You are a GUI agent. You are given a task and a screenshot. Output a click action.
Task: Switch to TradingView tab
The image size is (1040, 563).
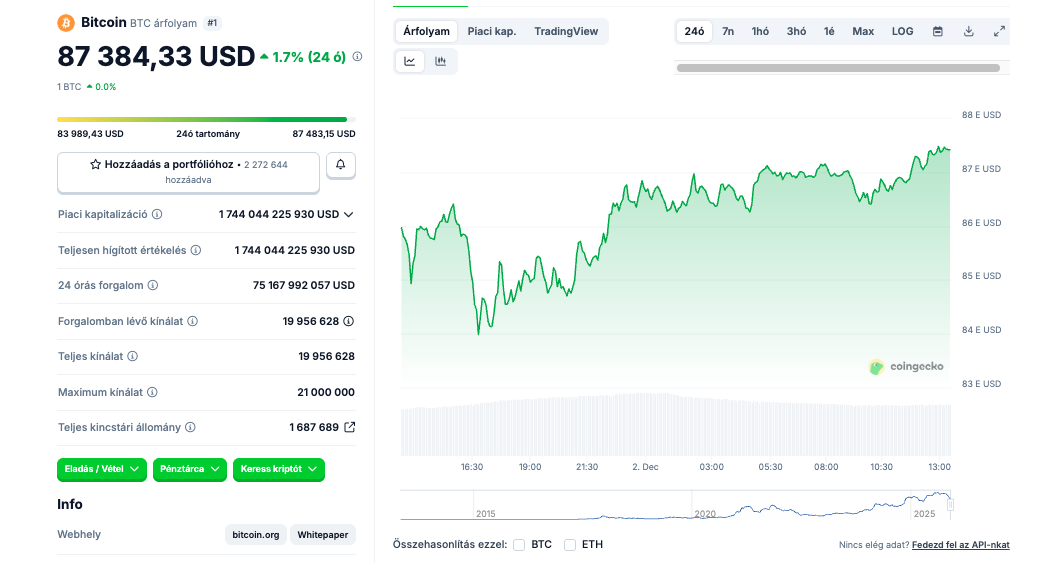tap(566, 31)
